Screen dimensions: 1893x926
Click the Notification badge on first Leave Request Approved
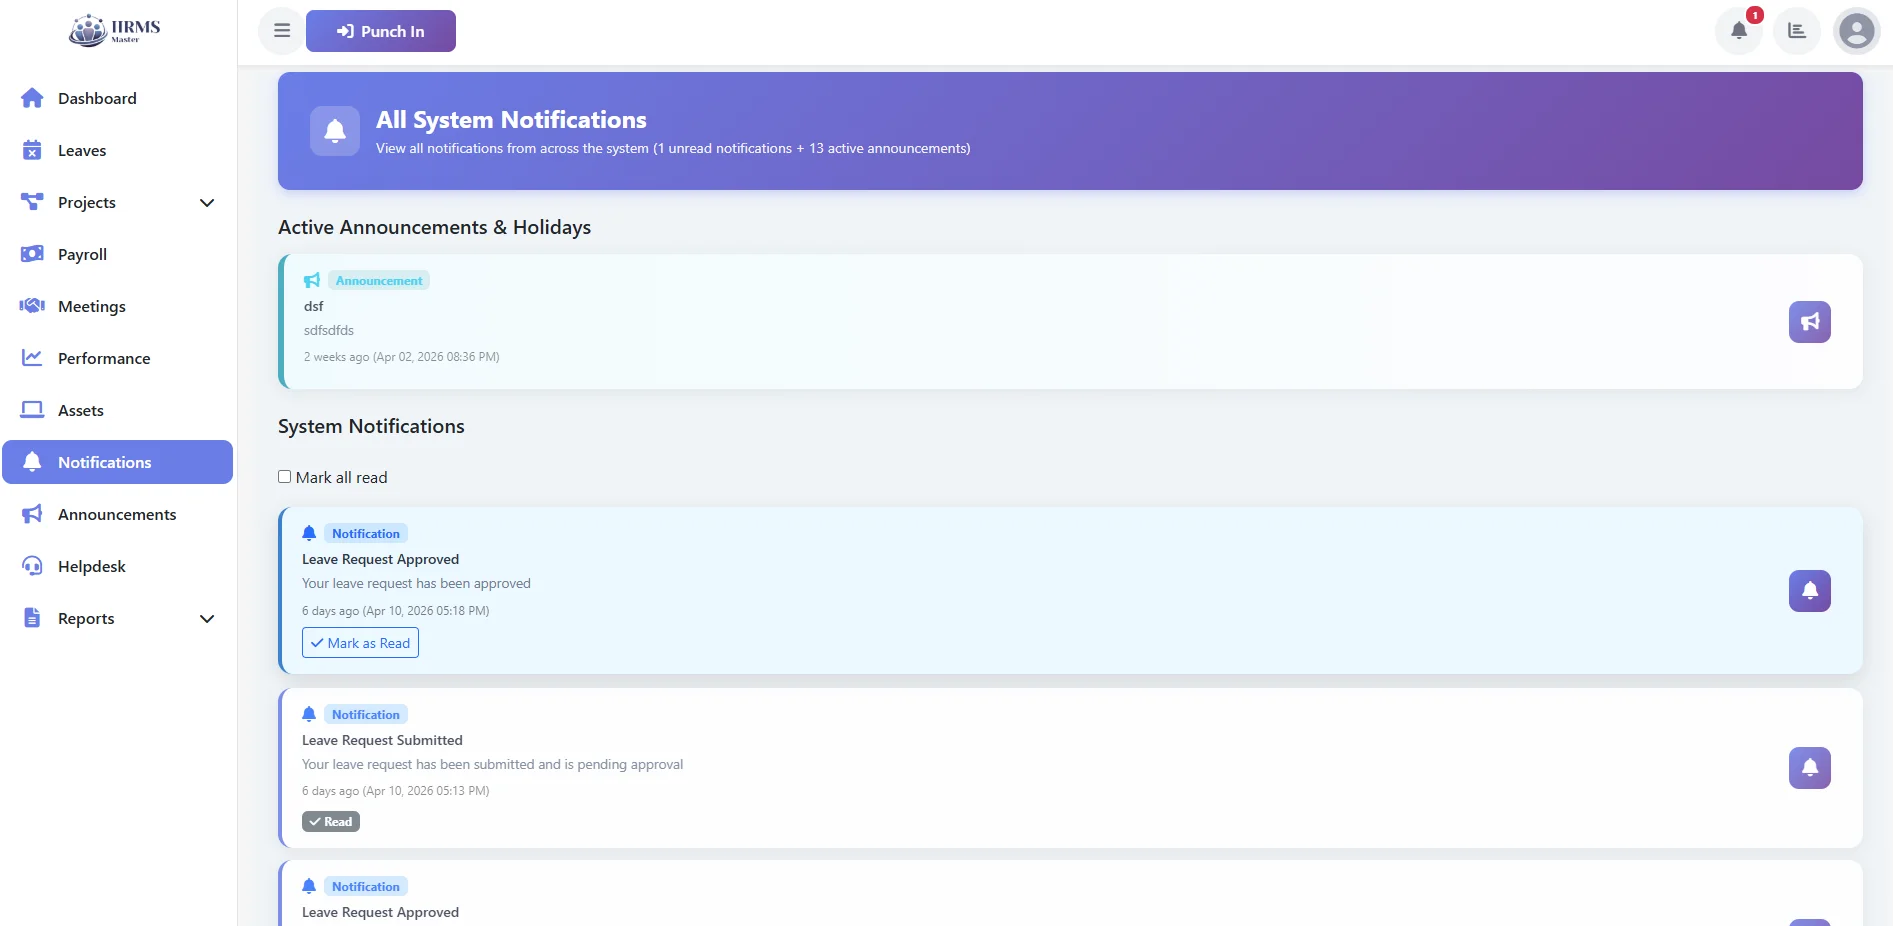click(366, 534)
